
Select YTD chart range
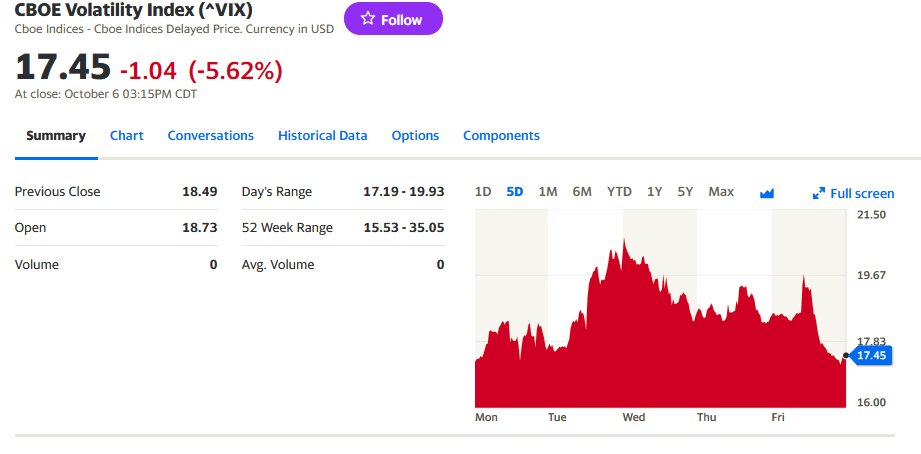pos(619,191)
